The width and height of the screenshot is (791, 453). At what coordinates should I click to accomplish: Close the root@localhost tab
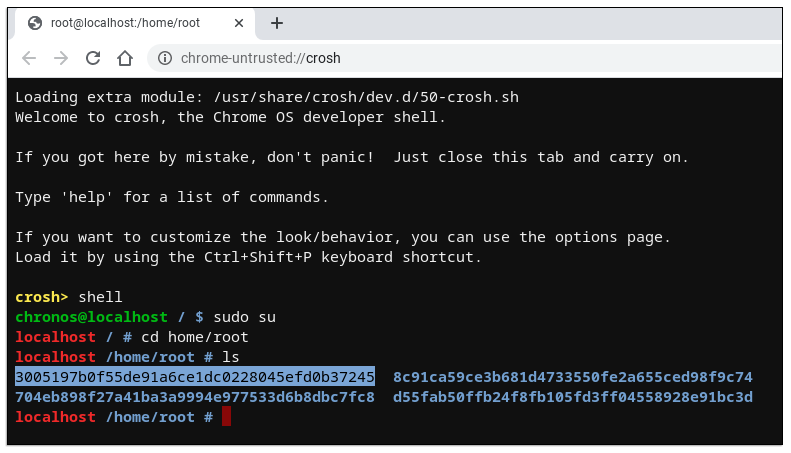237,23
